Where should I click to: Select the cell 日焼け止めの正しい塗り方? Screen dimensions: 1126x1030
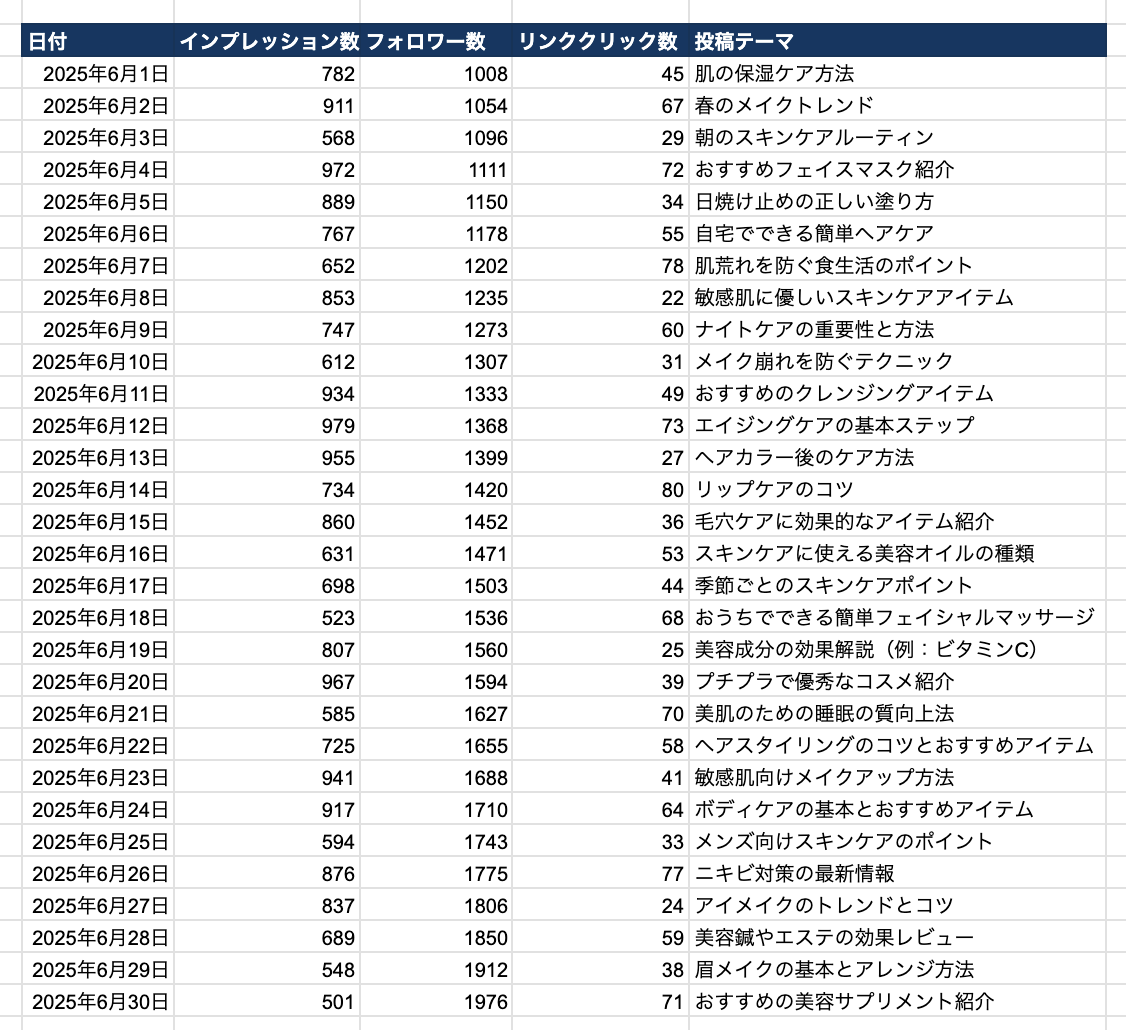click(x=898, y=201)
